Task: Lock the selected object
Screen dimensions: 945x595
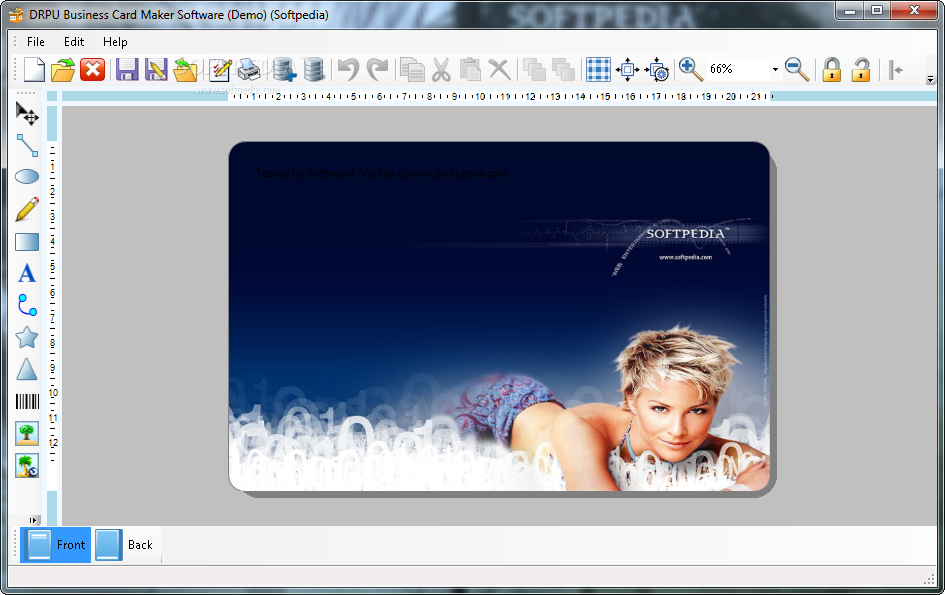Action: tap(832, 69)
